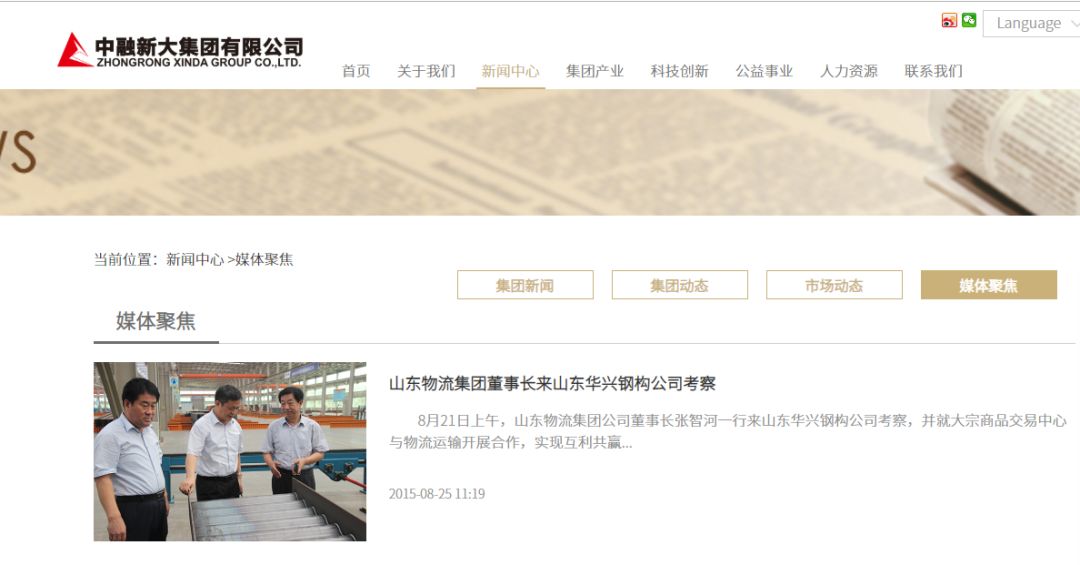This screenshot has height=565, width=1080.
Task: Open 科技创新 navigation item
Action: pyautogui.click(x=680, y=71)
